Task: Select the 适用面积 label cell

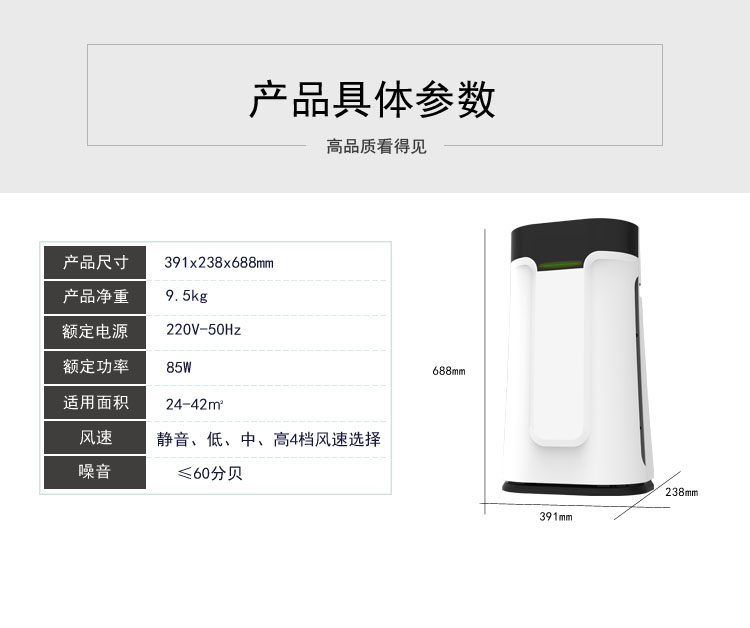Action: (95, 403)
